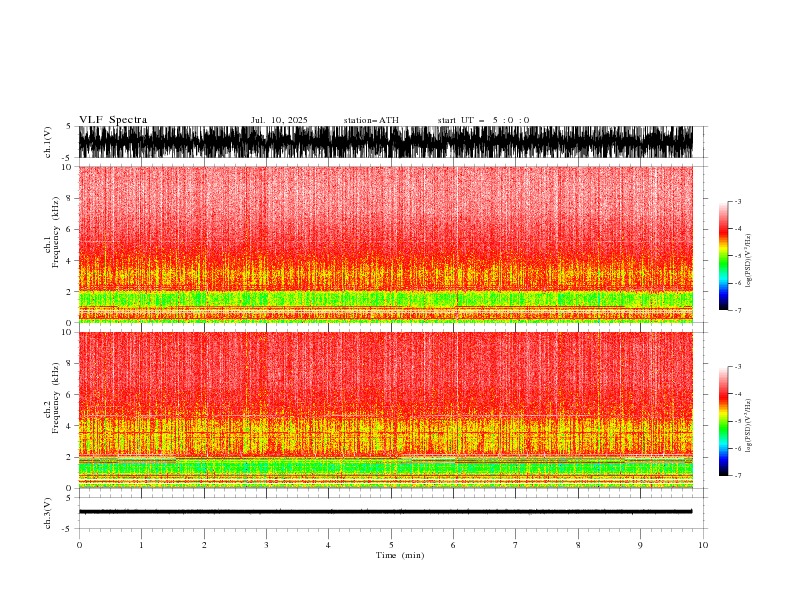Click the ch.1 black waveform trace

[386, 142]
